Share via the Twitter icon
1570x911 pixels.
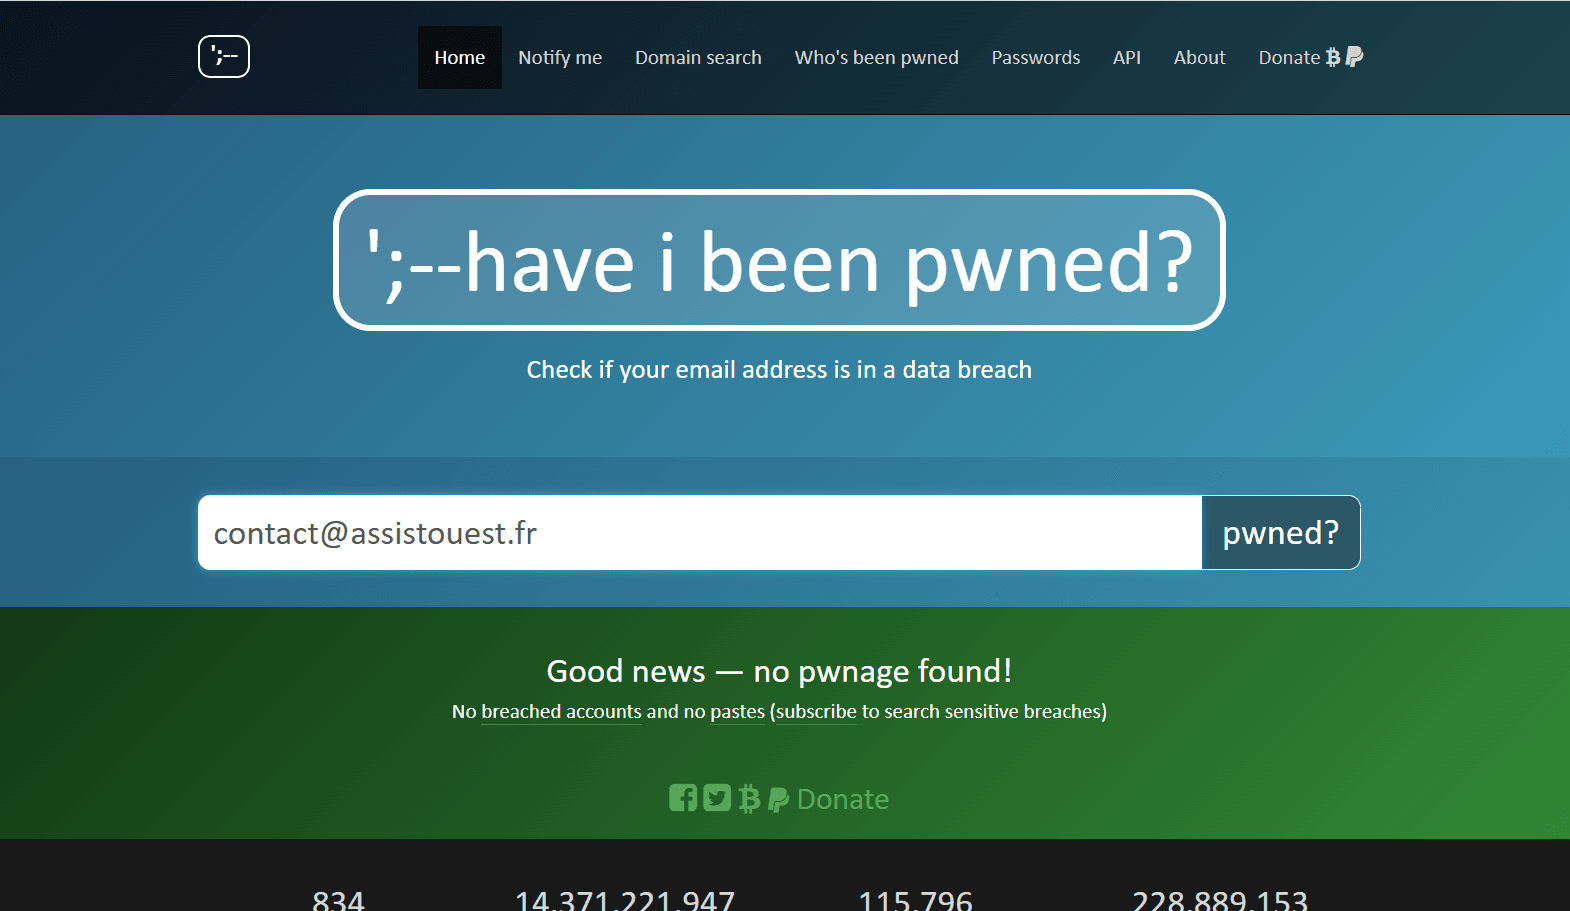coord(717,798)
